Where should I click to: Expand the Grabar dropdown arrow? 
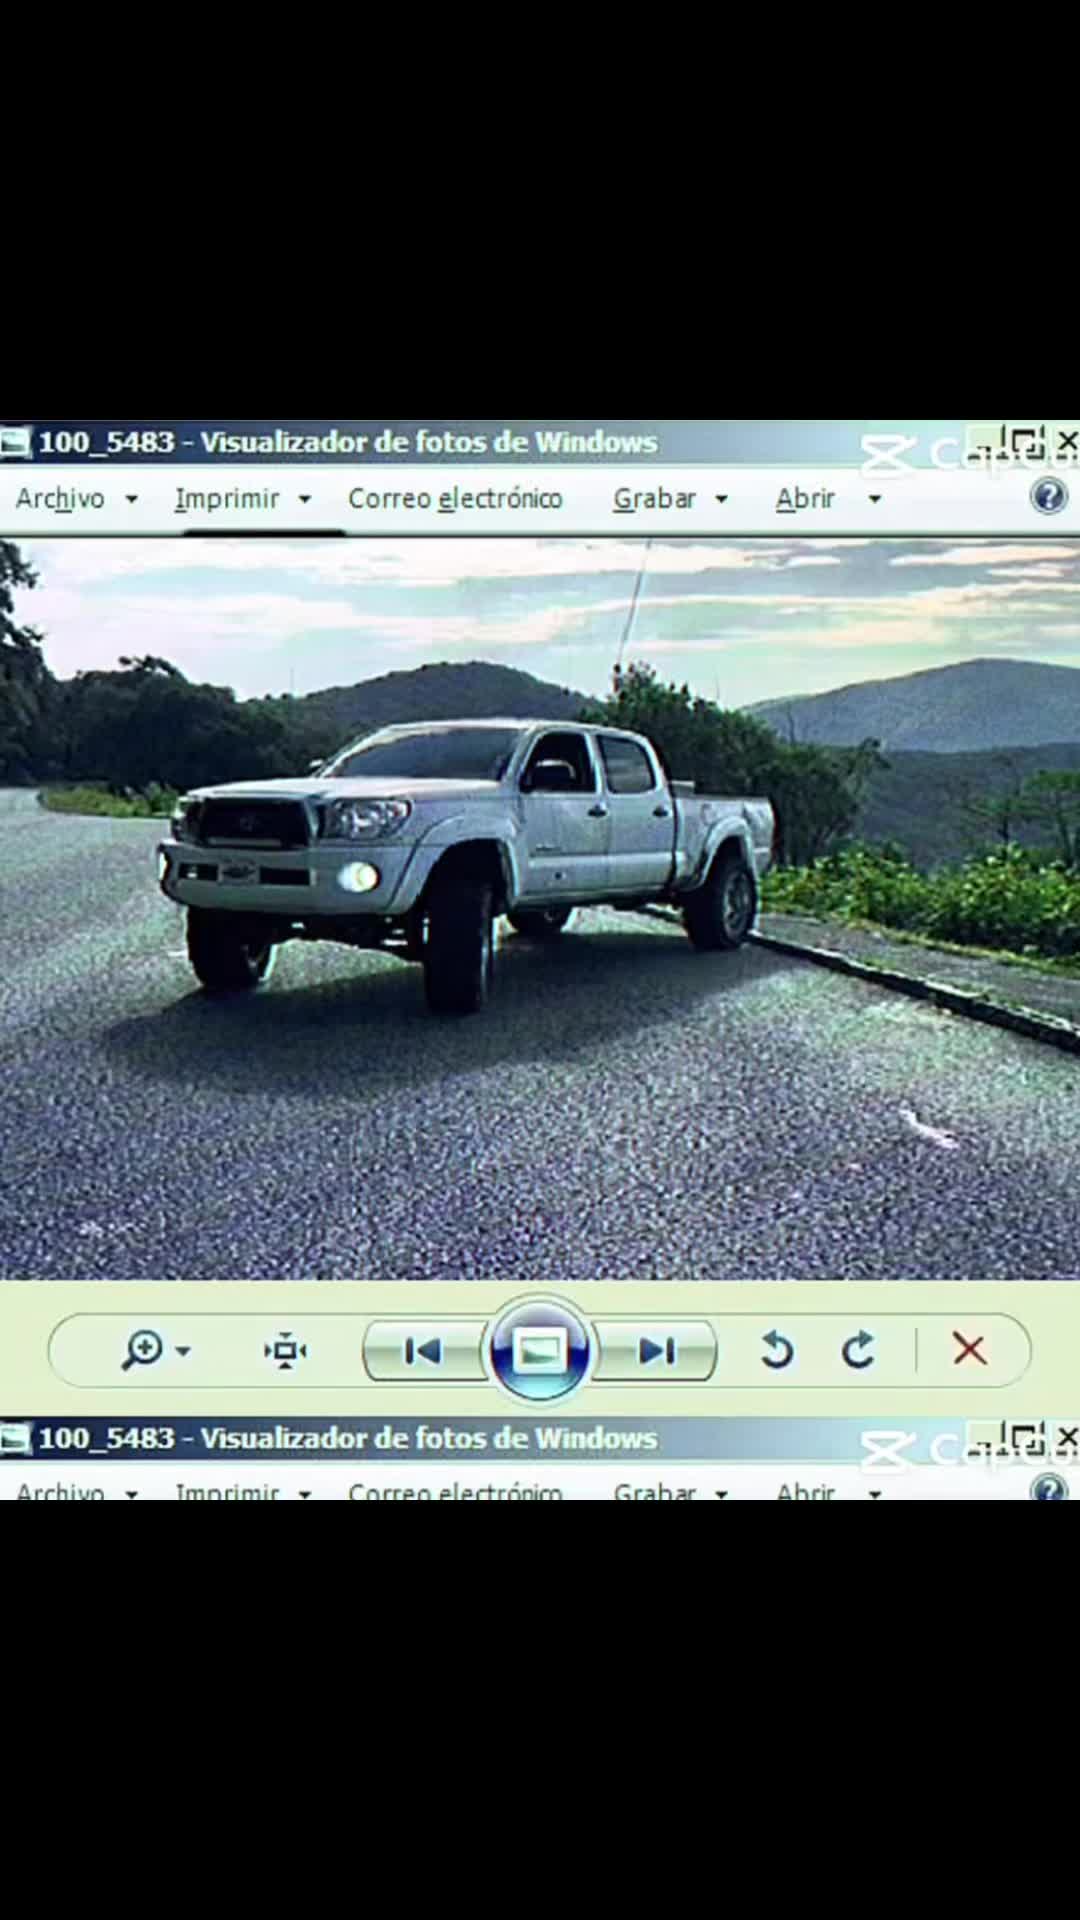coord(721,499)
